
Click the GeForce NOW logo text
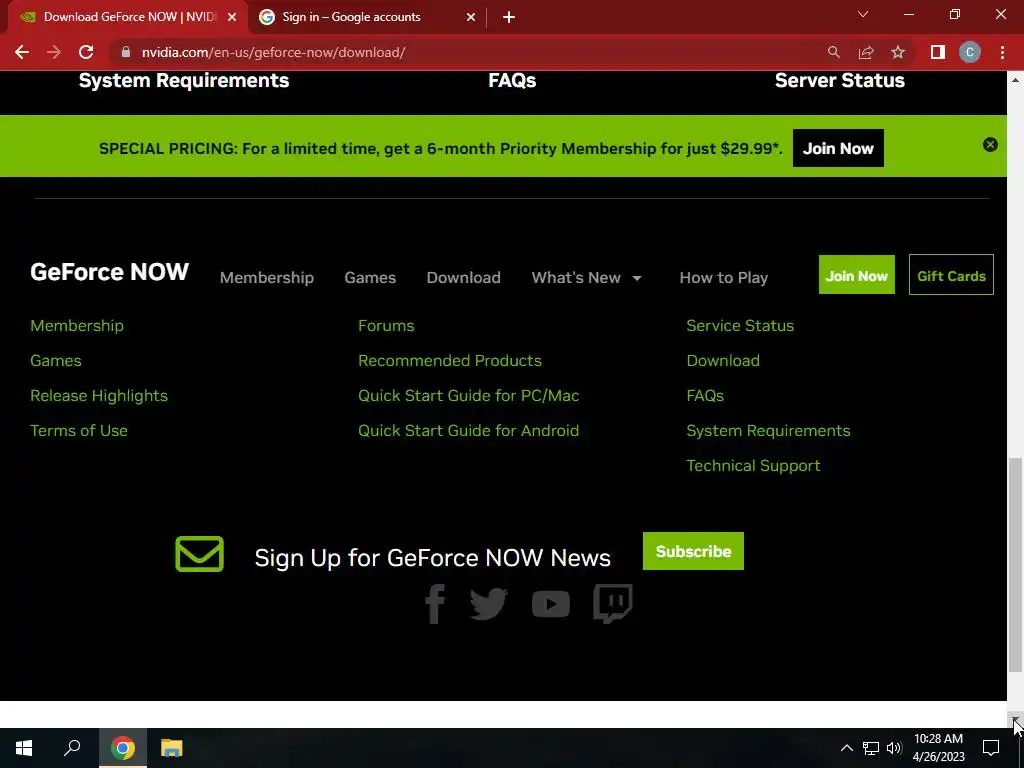[x=109, y=272]
